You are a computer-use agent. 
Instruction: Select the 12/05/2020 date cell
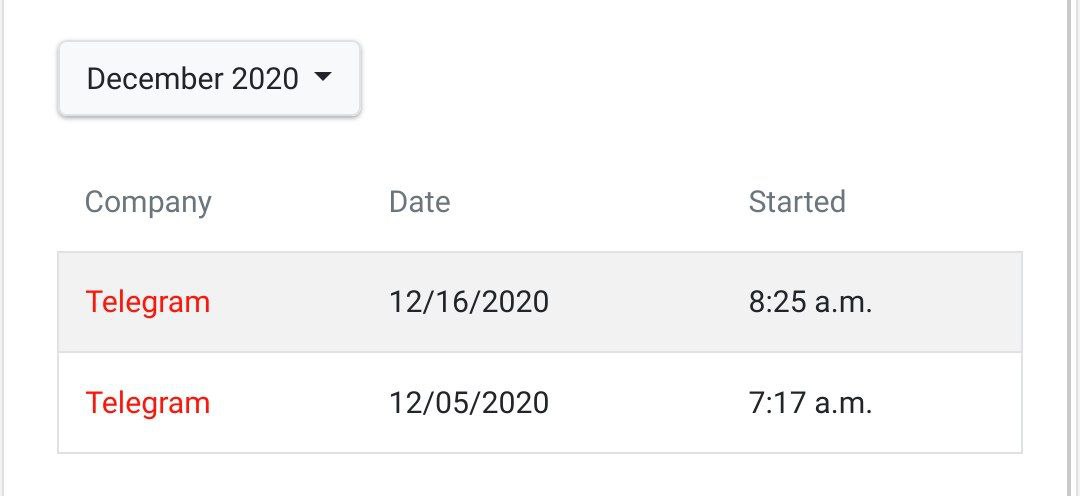pos(469,403)
